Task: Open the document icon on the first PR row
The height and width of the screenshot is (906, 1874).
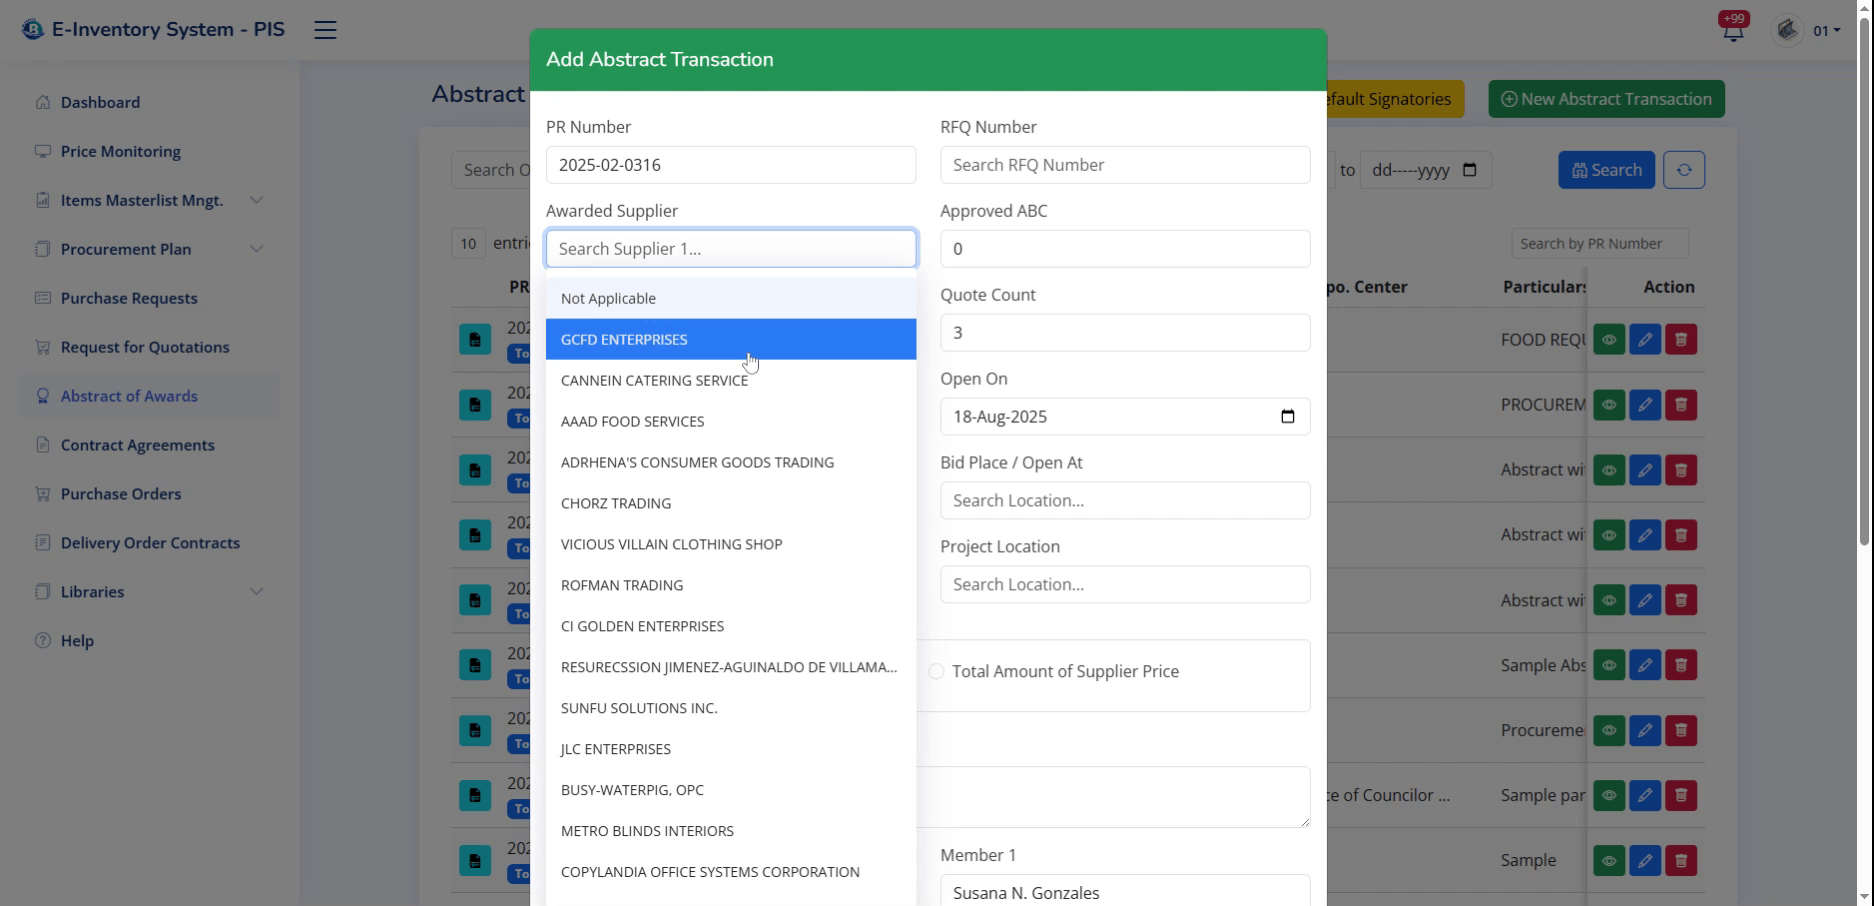Action: coord(474,339)
